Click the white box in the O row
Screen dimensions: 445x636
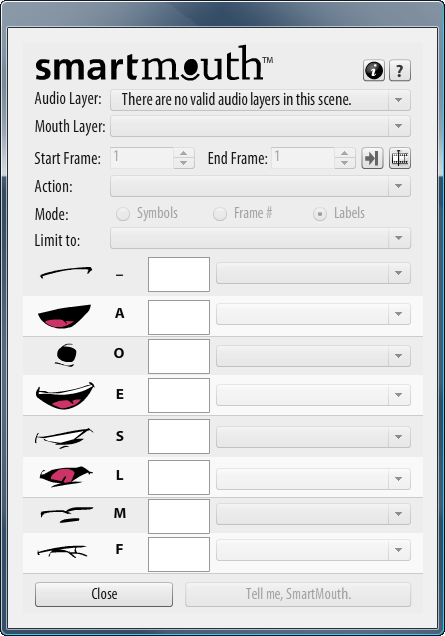(179, 356)
